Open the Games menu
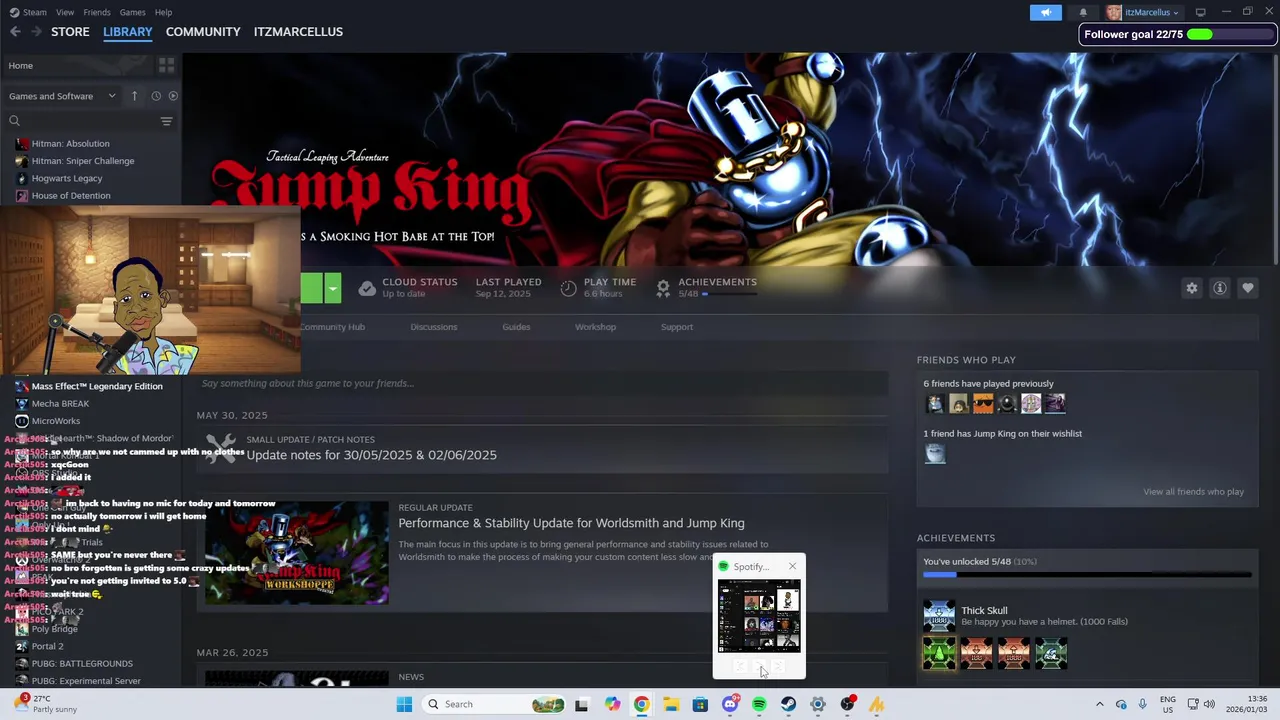1280x720 pixels. click(x=132, y=12)
